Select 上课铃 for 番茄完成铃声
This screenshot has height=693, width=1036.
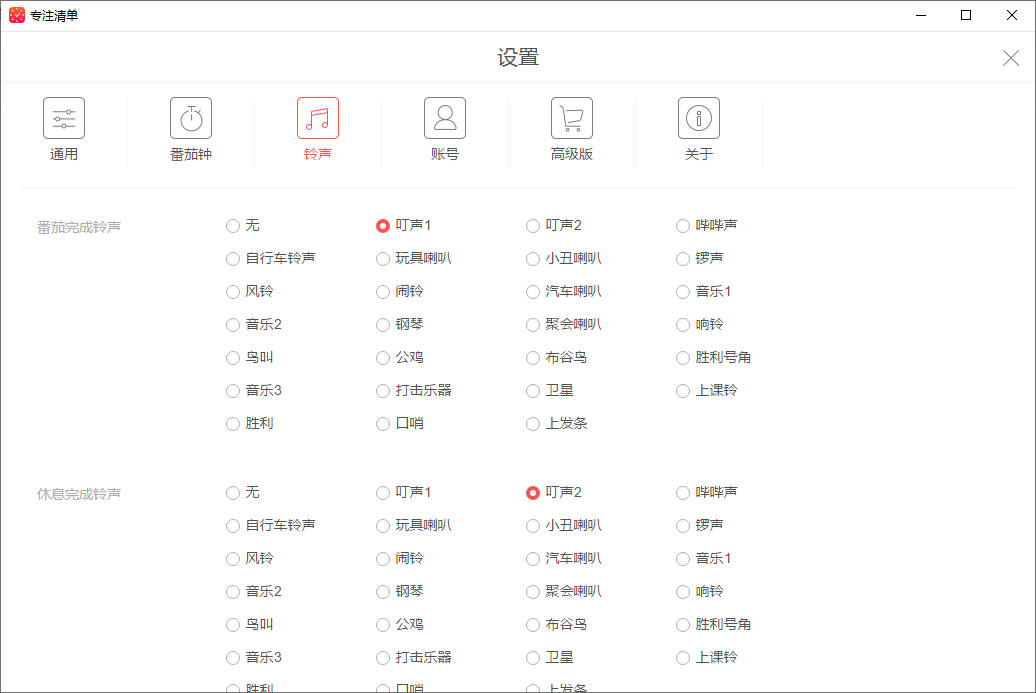[683, 391]
